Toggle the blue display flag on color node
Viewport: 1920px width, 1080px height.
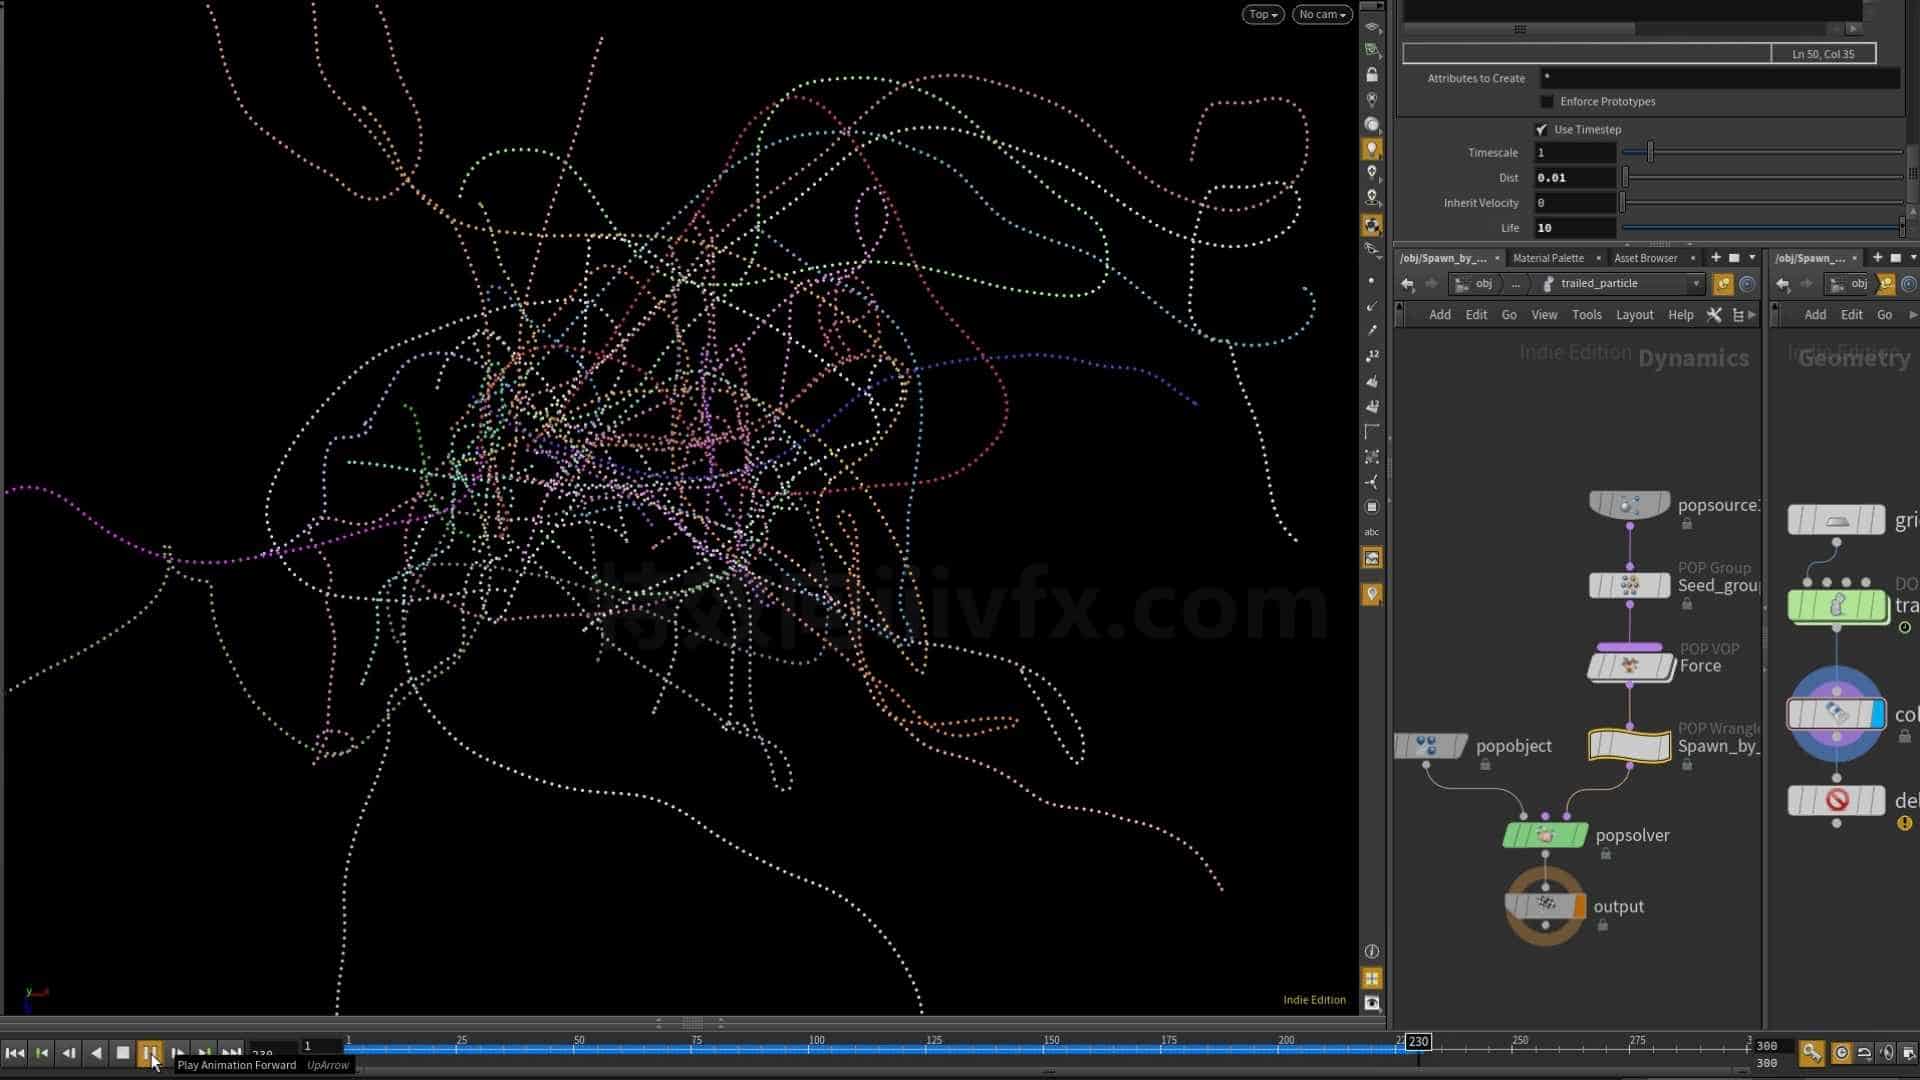pyautogui.click(x=1877, y=714)
